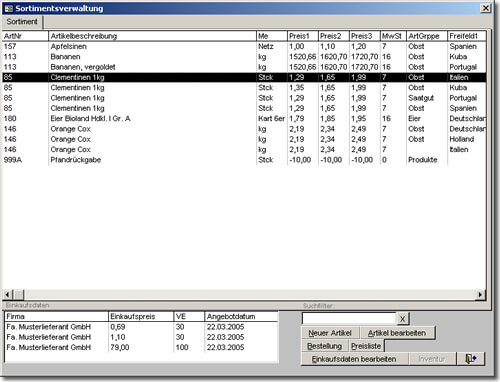Viewport: 500px width, 382px height.
Task: Click article number 157
Action: click(x=10, y=46)
